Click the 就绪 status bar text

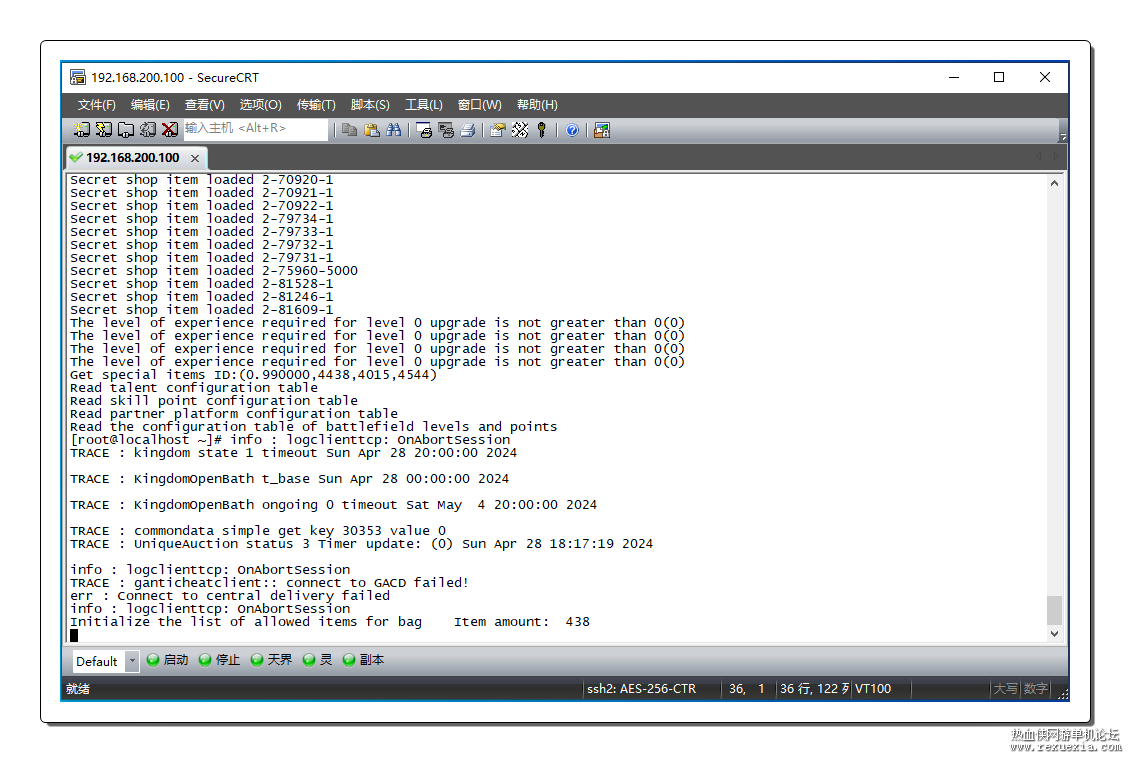(78, 688)
